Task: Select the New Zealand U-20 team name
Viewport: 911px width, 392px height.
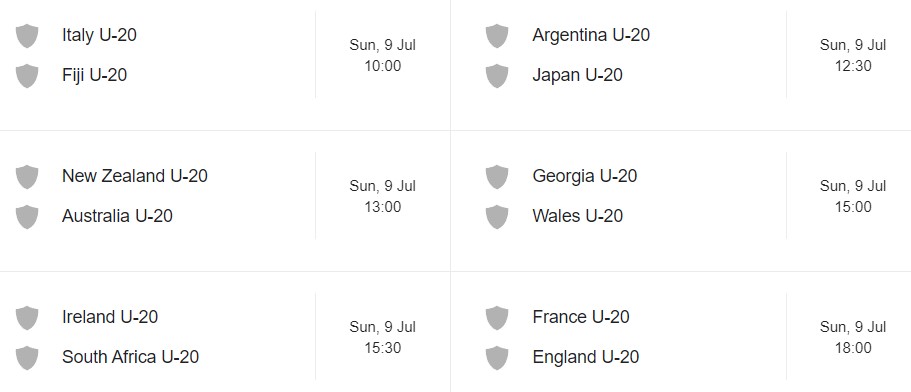Action: [x=135, y=175]
